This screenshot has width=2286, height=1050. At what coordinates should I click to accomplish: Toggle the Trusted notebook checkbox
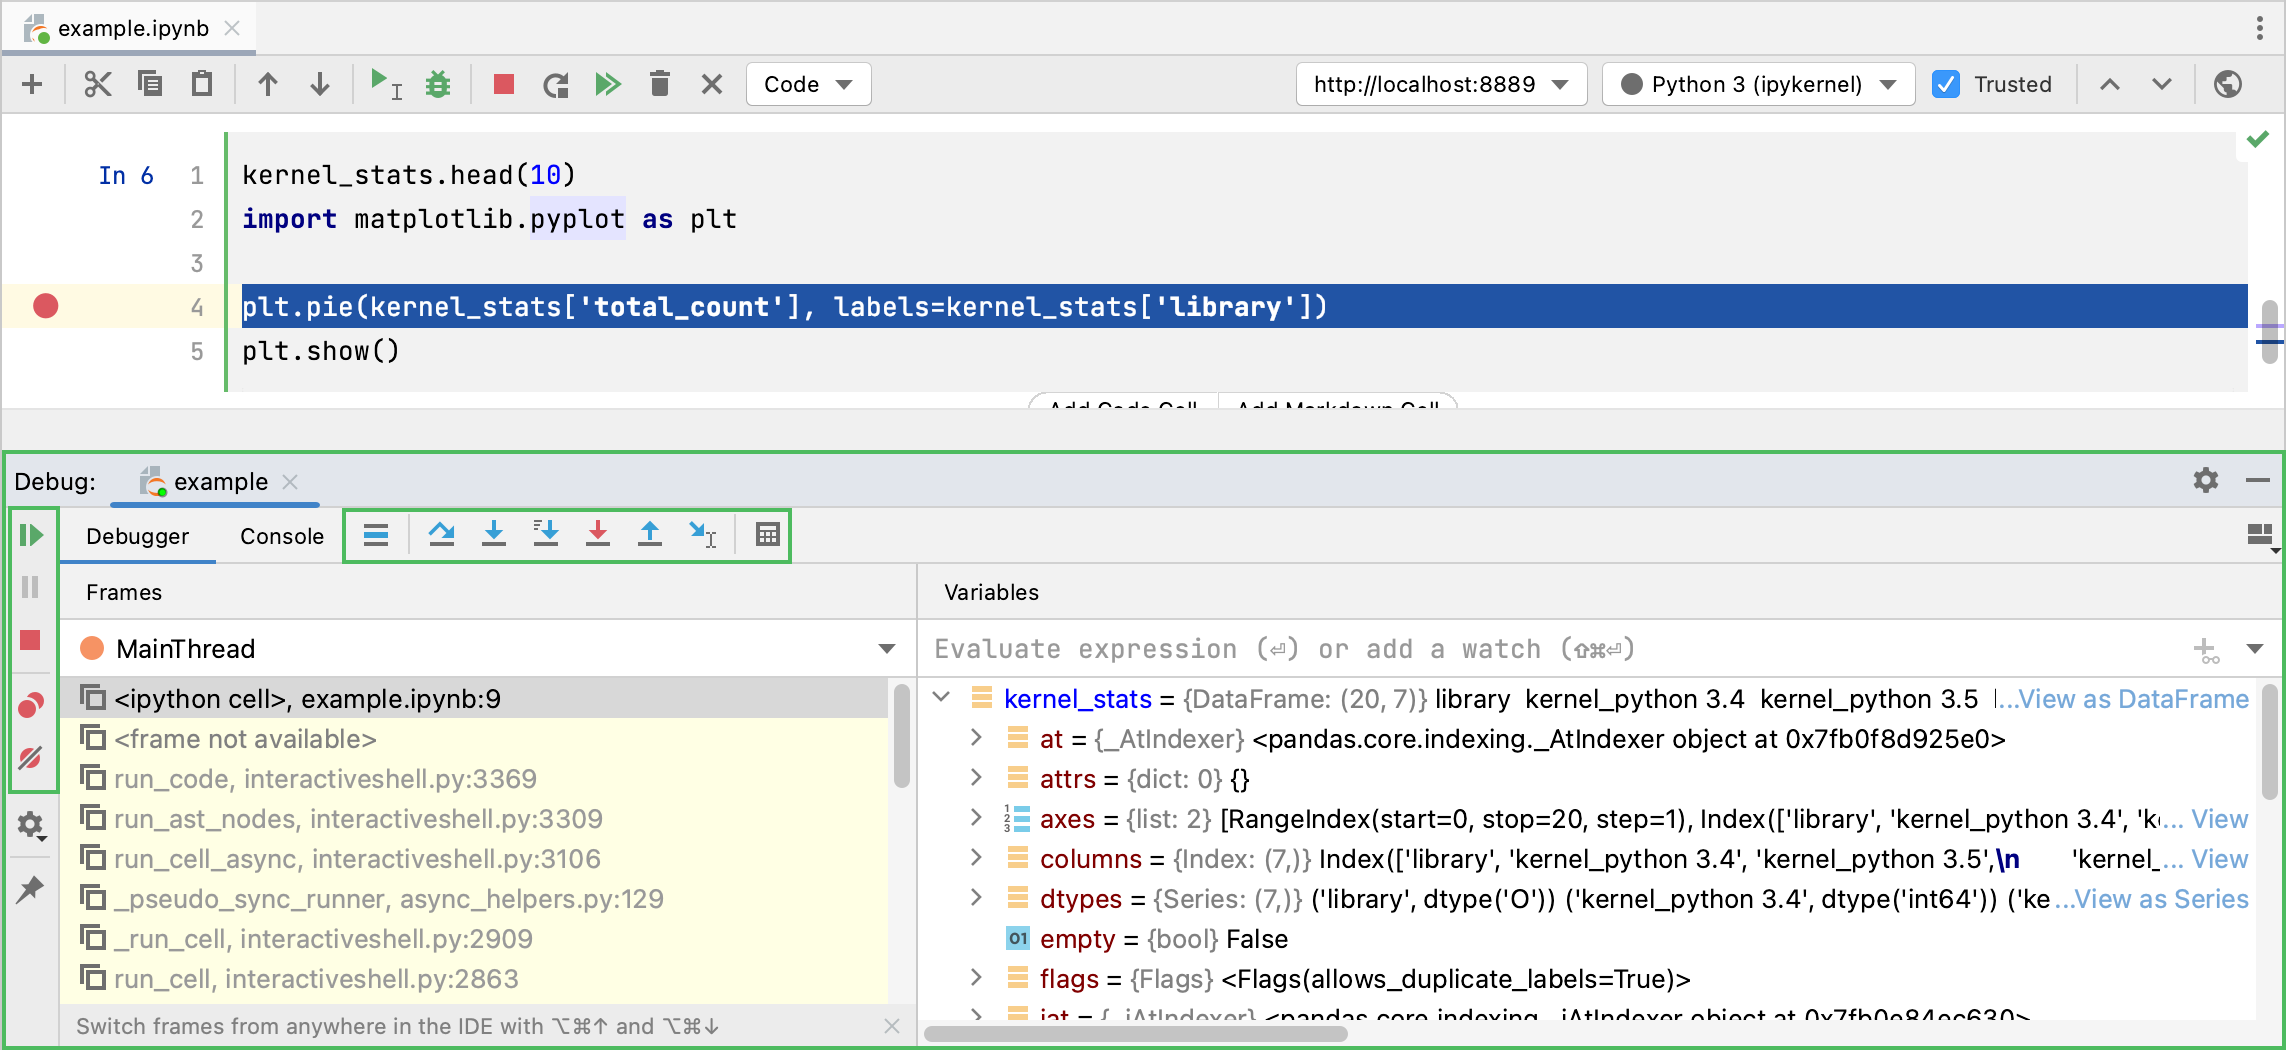(x=1946, y=84)
